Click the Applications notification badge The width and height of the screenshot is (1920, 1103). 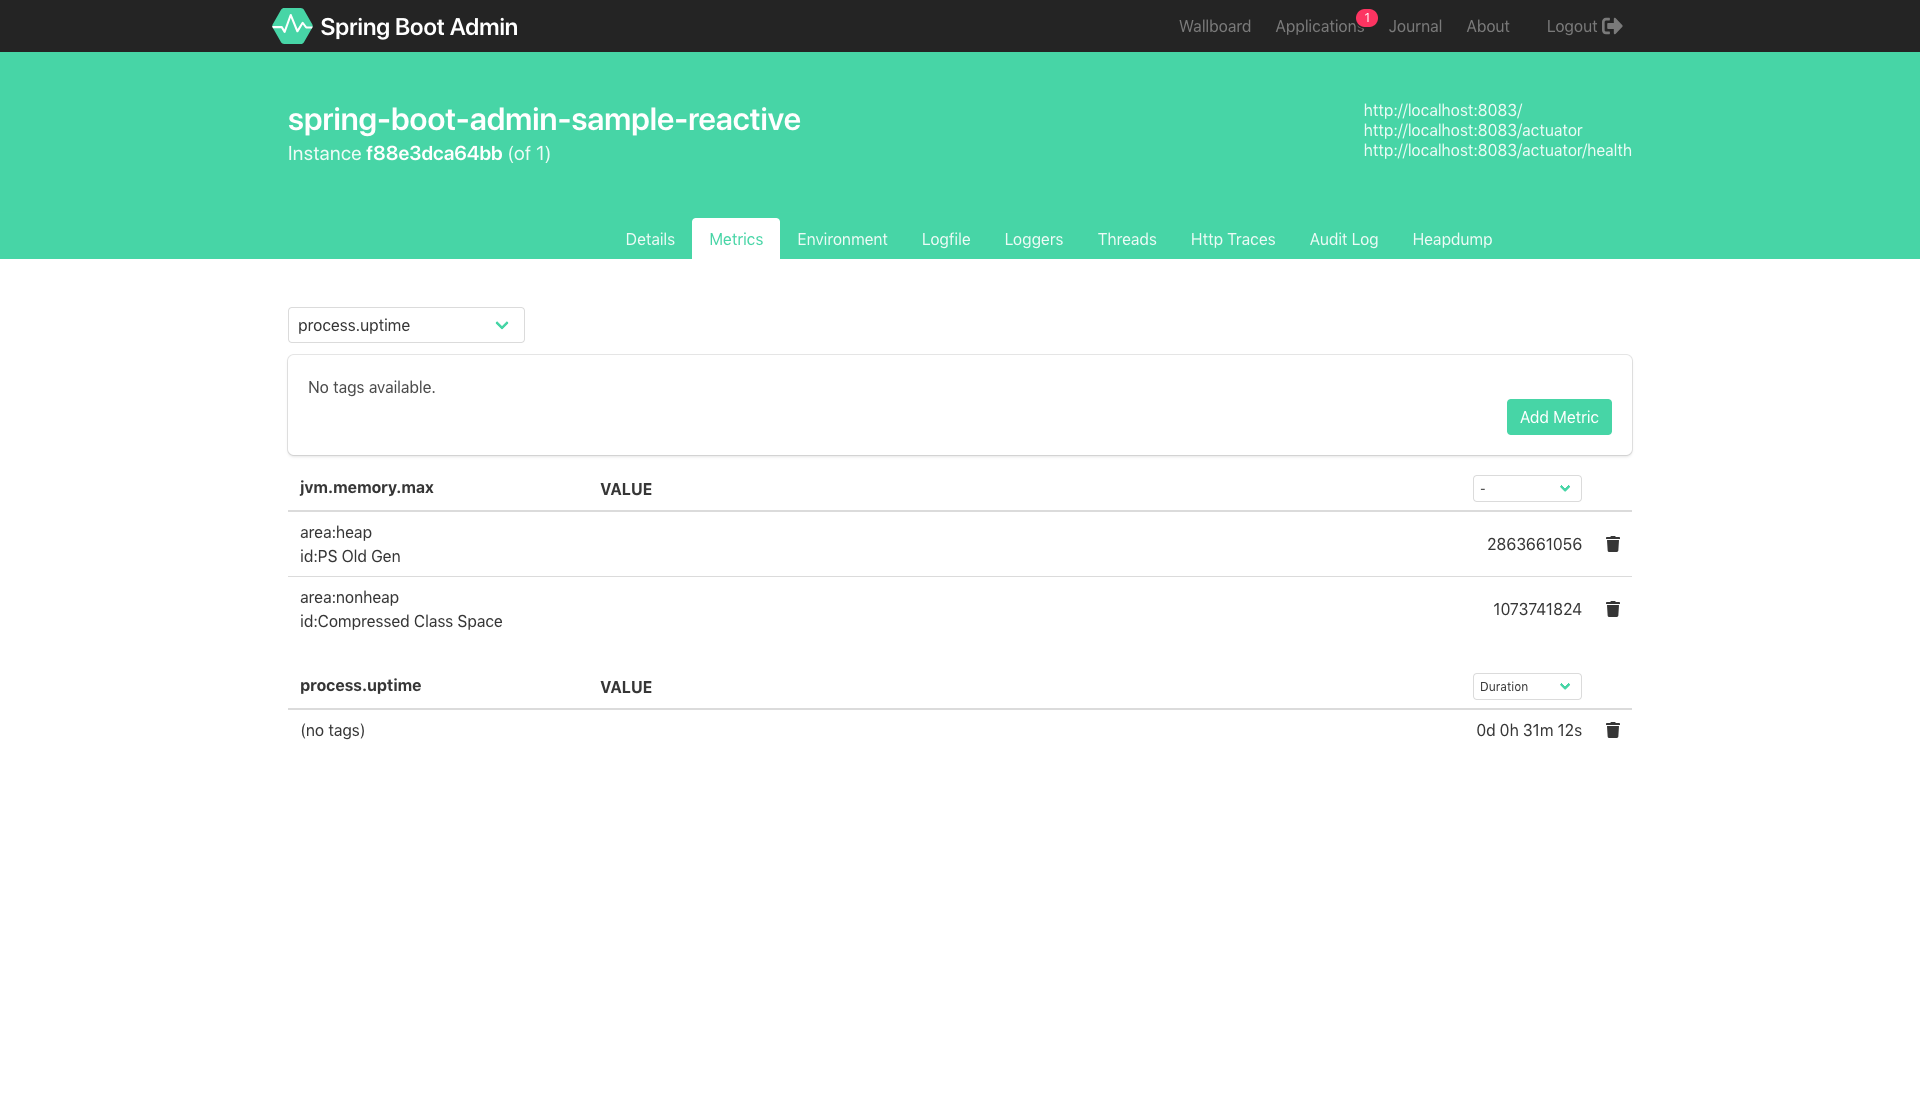pos(1367,18)
